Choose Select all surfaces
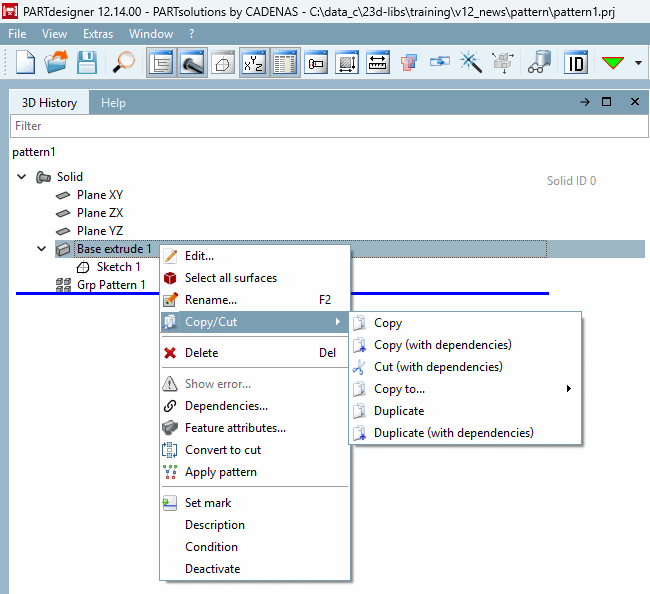650x594 pixels. point(255,278)
